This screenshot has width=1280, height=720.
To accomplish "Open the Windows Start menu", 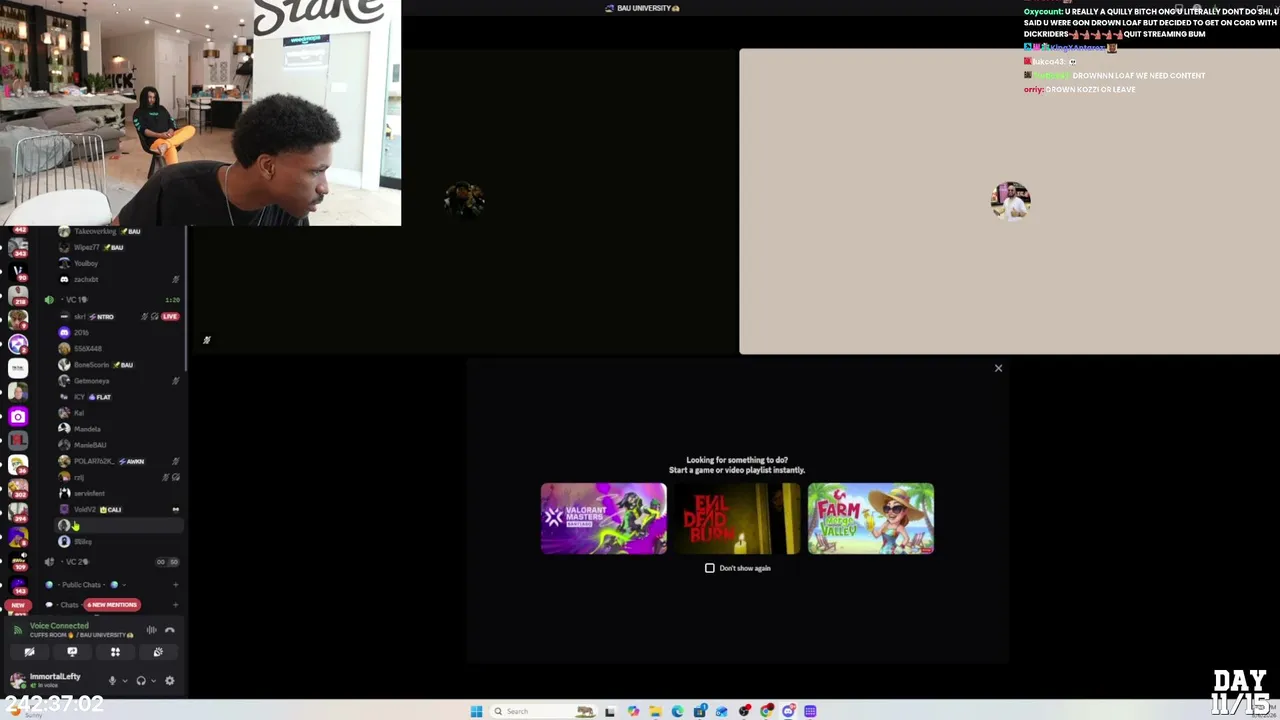I will [476, 711].
